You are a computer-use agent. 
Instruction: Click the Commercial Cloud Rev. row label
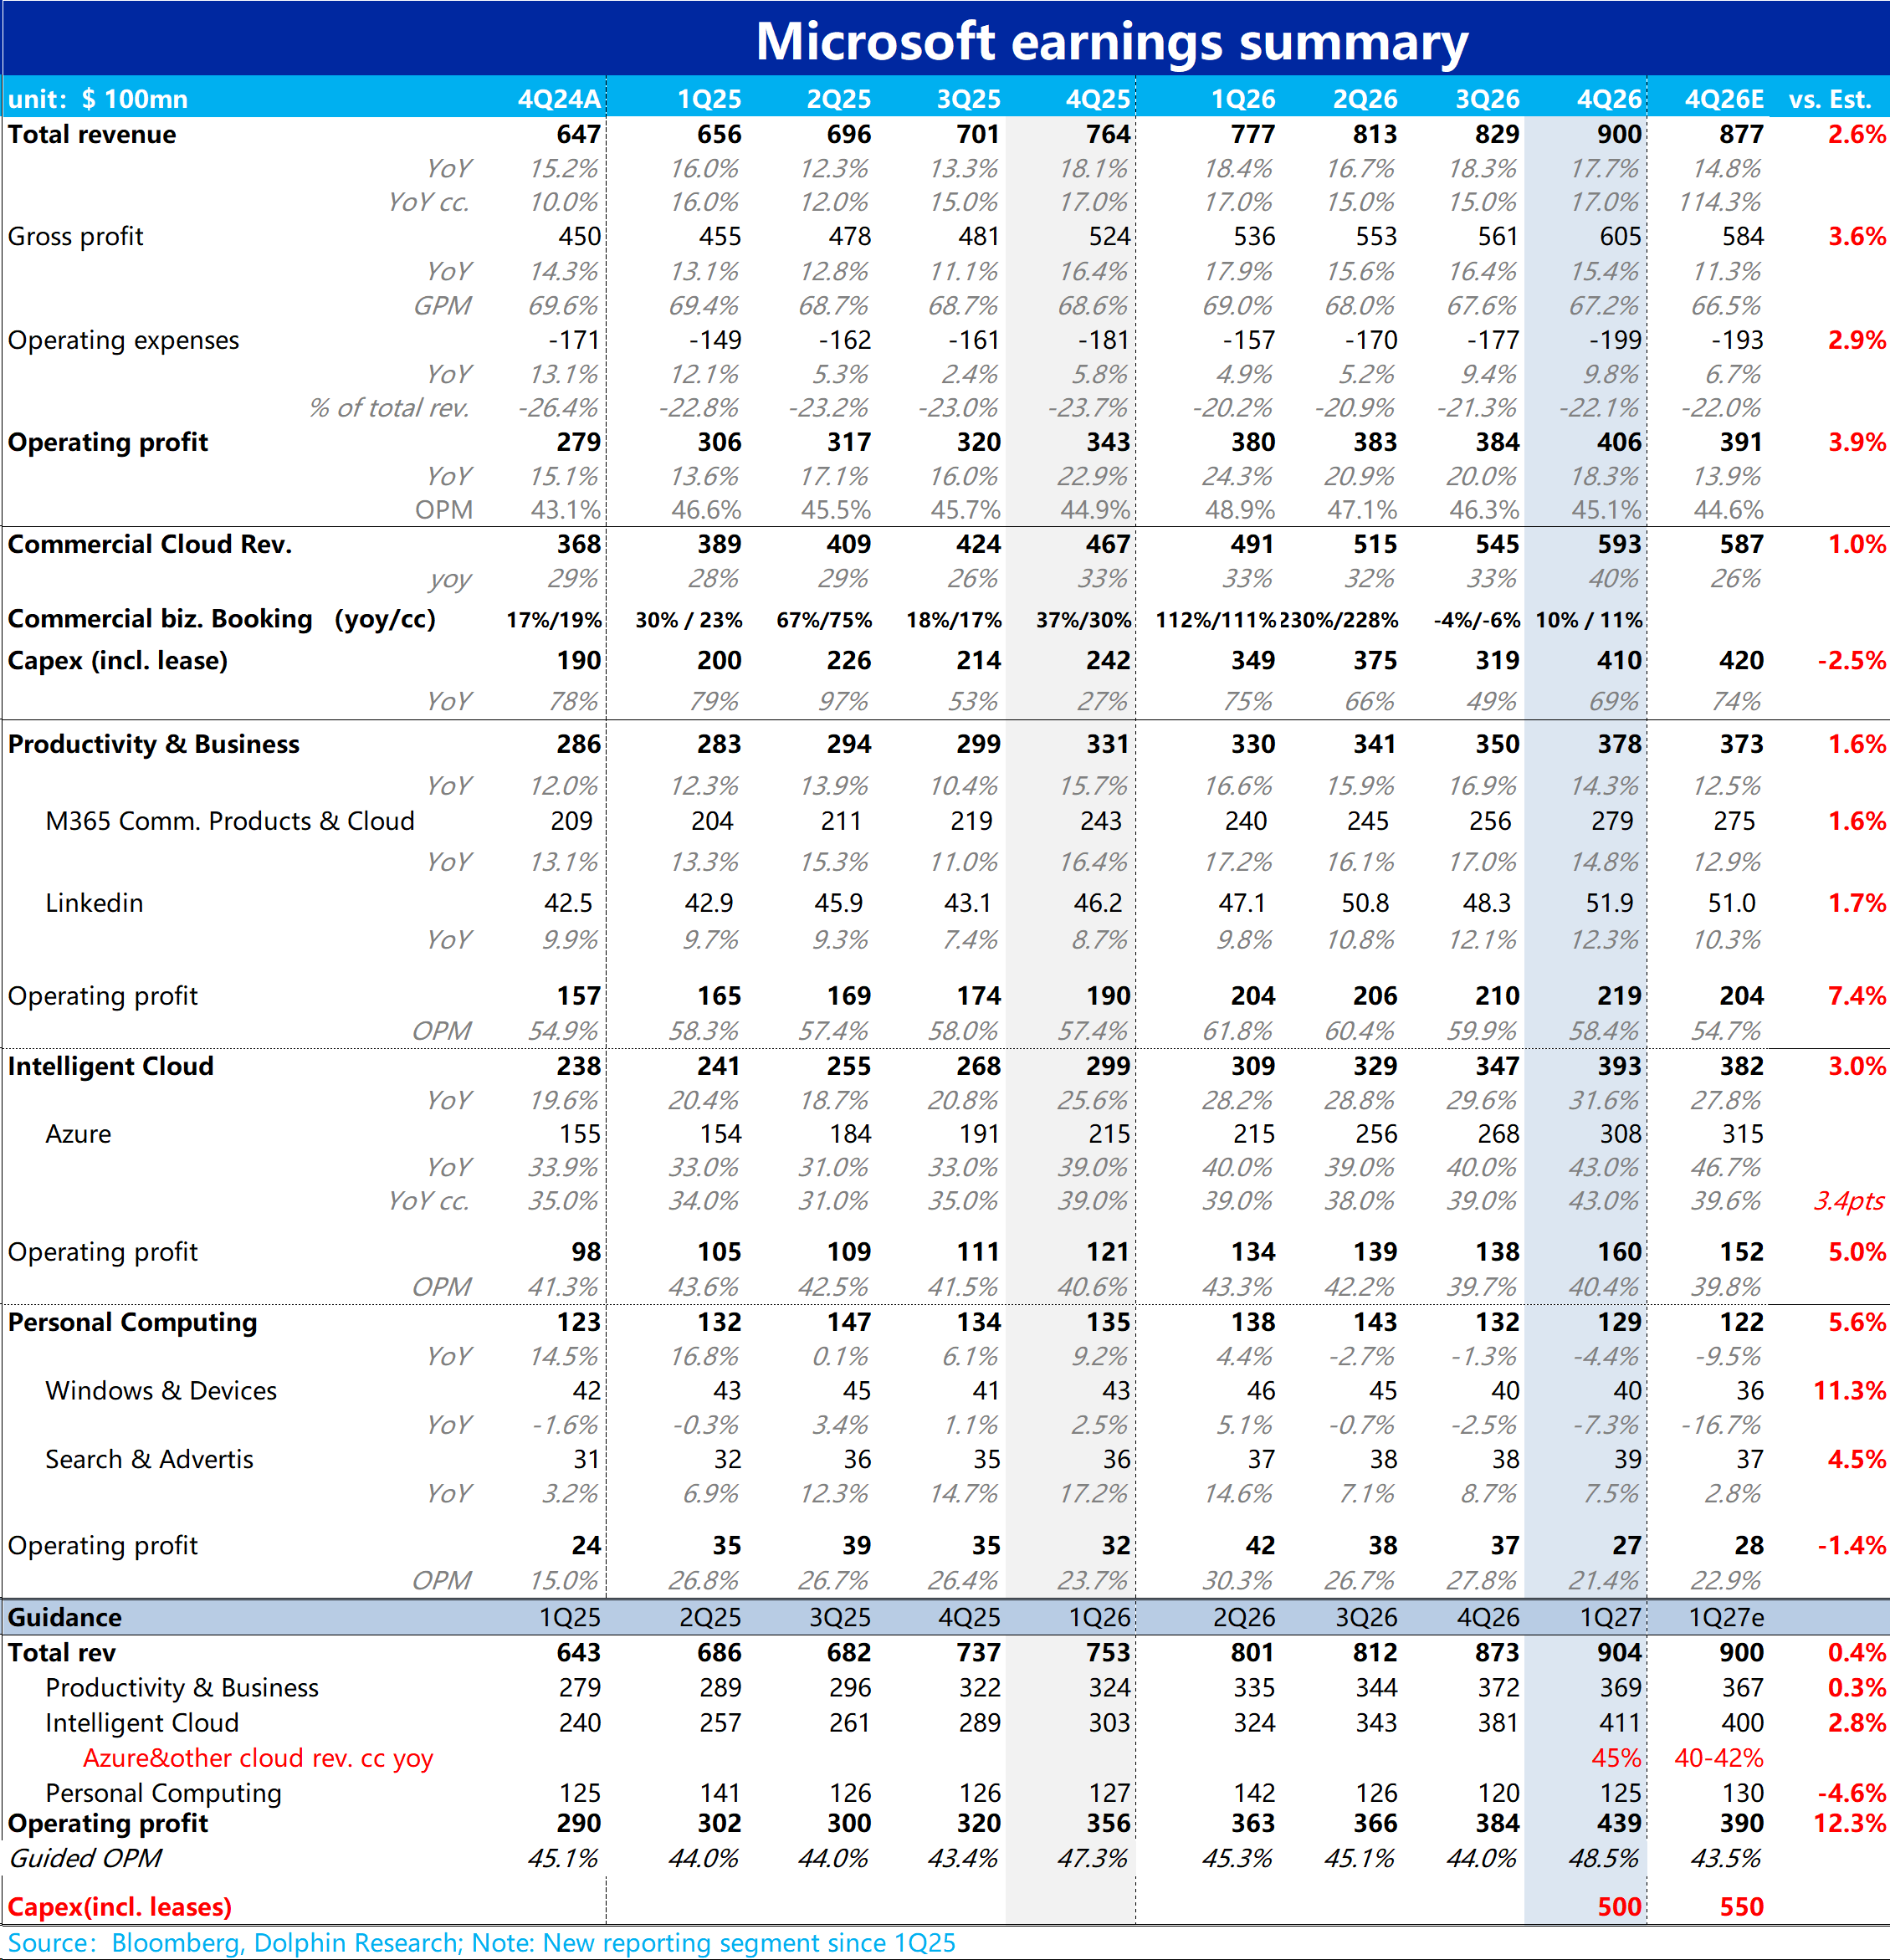coord(150,544)
